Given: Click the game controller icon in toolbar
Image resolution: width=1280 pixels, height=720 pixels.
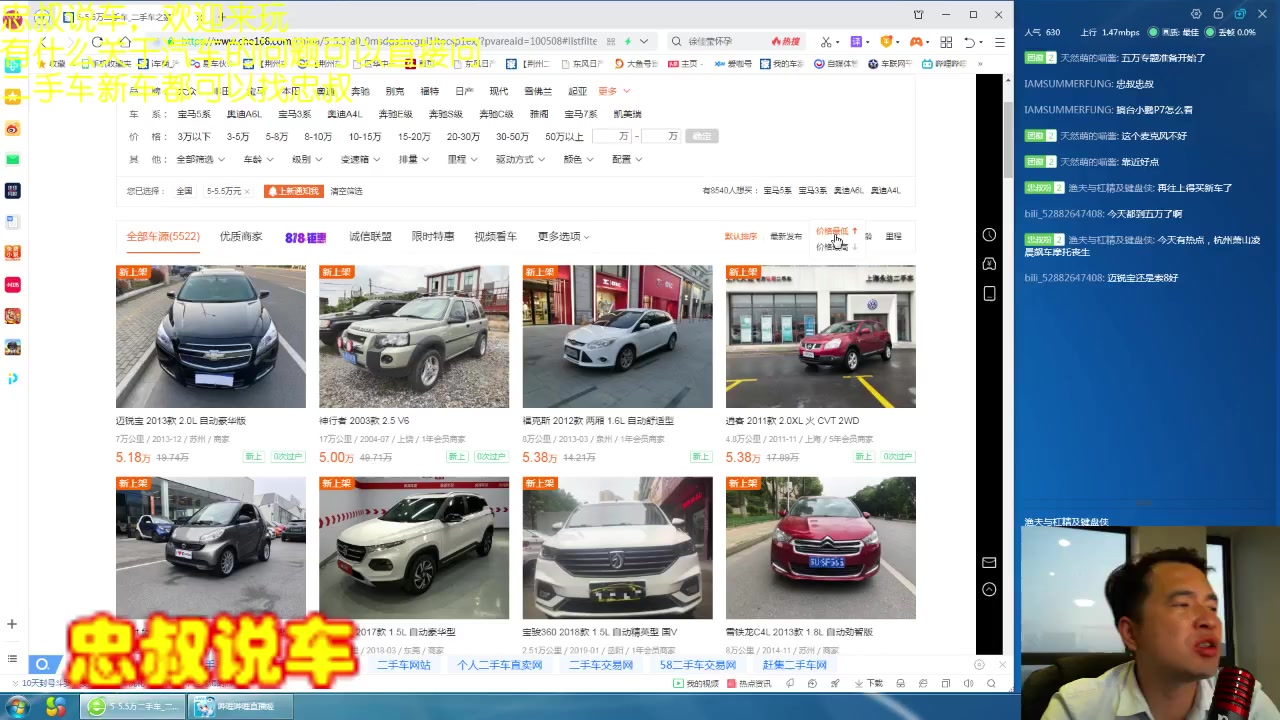Looking at the screenshot, I should pos(915,42).
